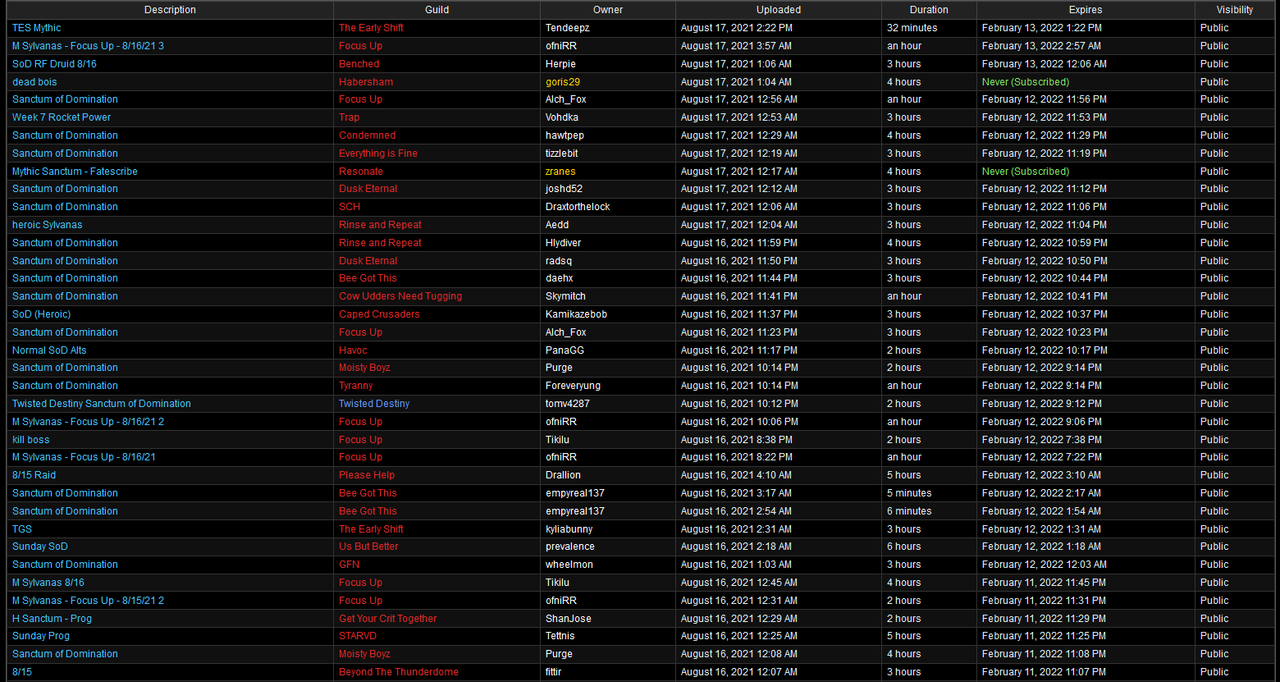Click the Visibility column header
1280x682 pixels.
(x=1235, y=10)
